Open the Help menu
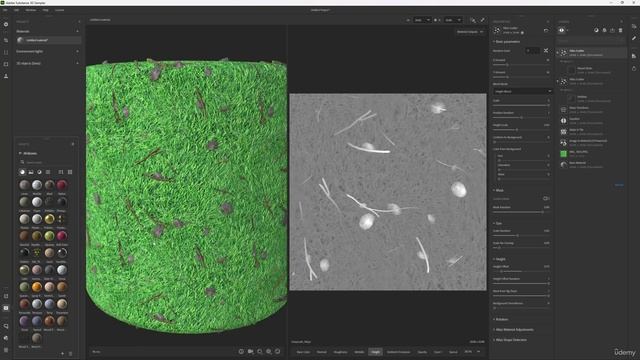The height and width of the screenshot is (360, 640). pos(45,10)
